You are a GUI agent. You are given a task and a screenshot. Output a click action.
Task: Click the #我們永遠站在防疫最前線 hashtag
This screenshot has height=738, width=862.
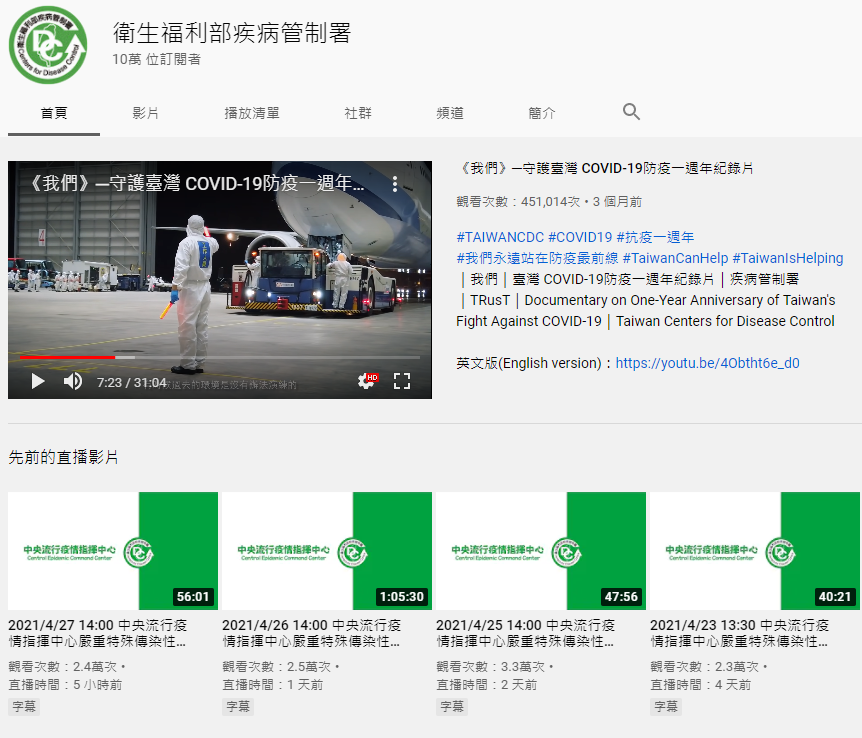pyautogui.click(x=537, y=258)
